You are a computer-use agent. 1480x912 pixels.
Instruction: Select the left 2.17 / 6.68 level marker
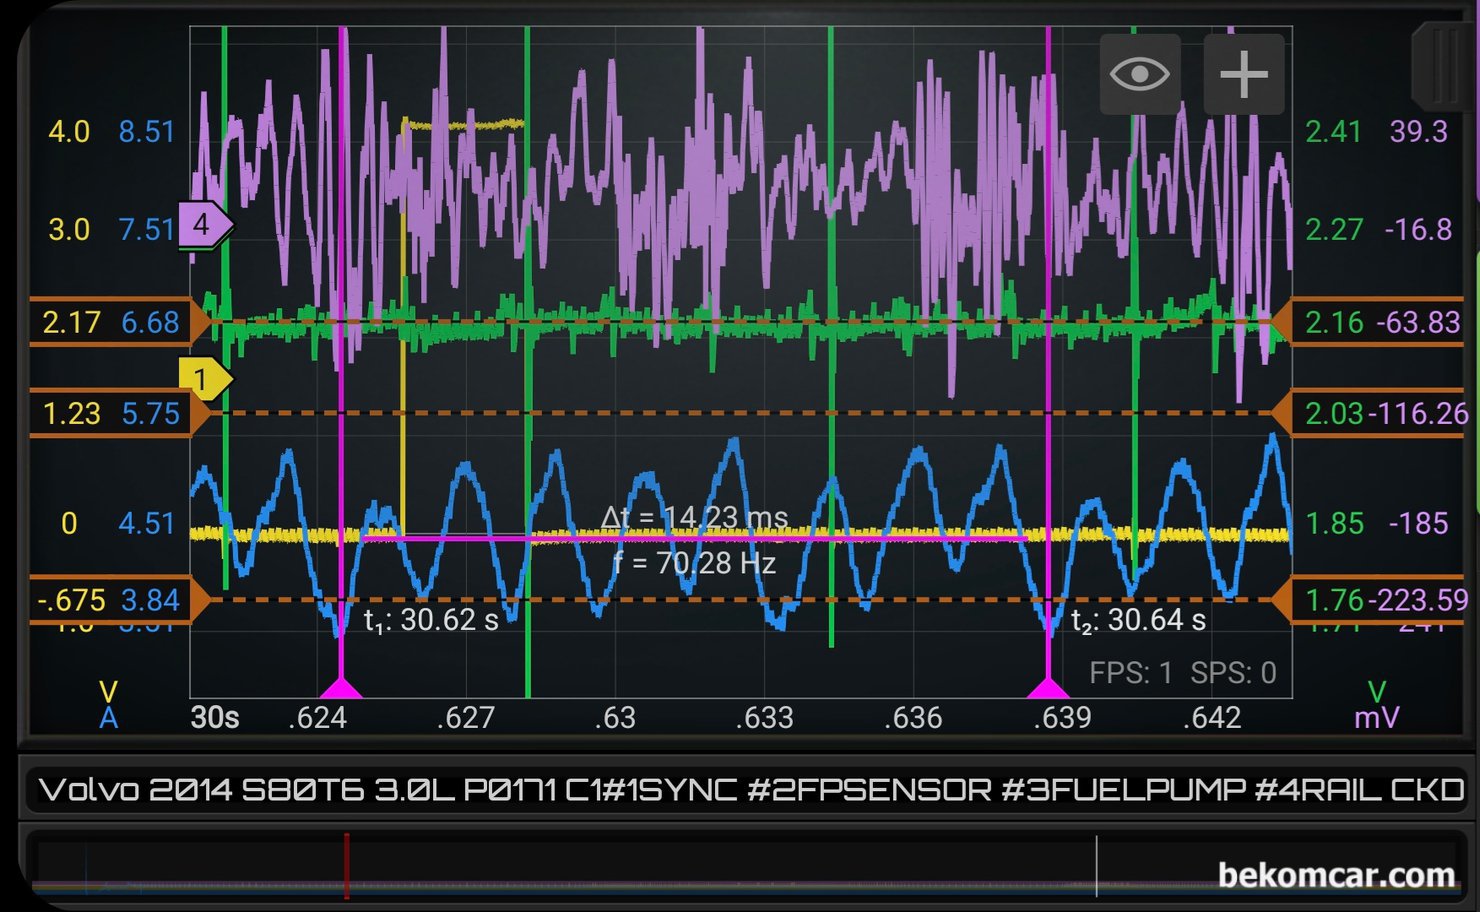[x=120, y=322]
